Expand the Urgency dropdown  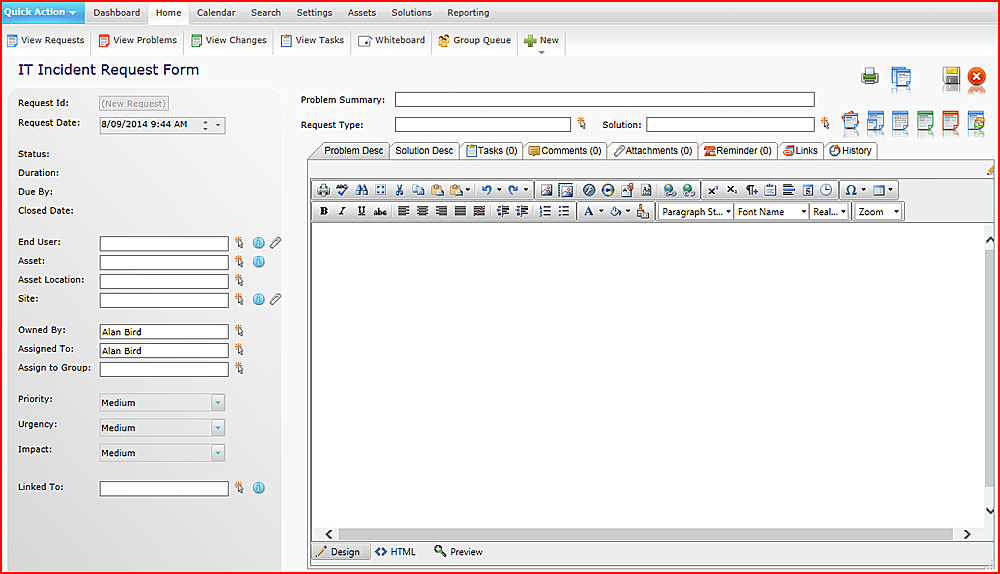[217, 427]
